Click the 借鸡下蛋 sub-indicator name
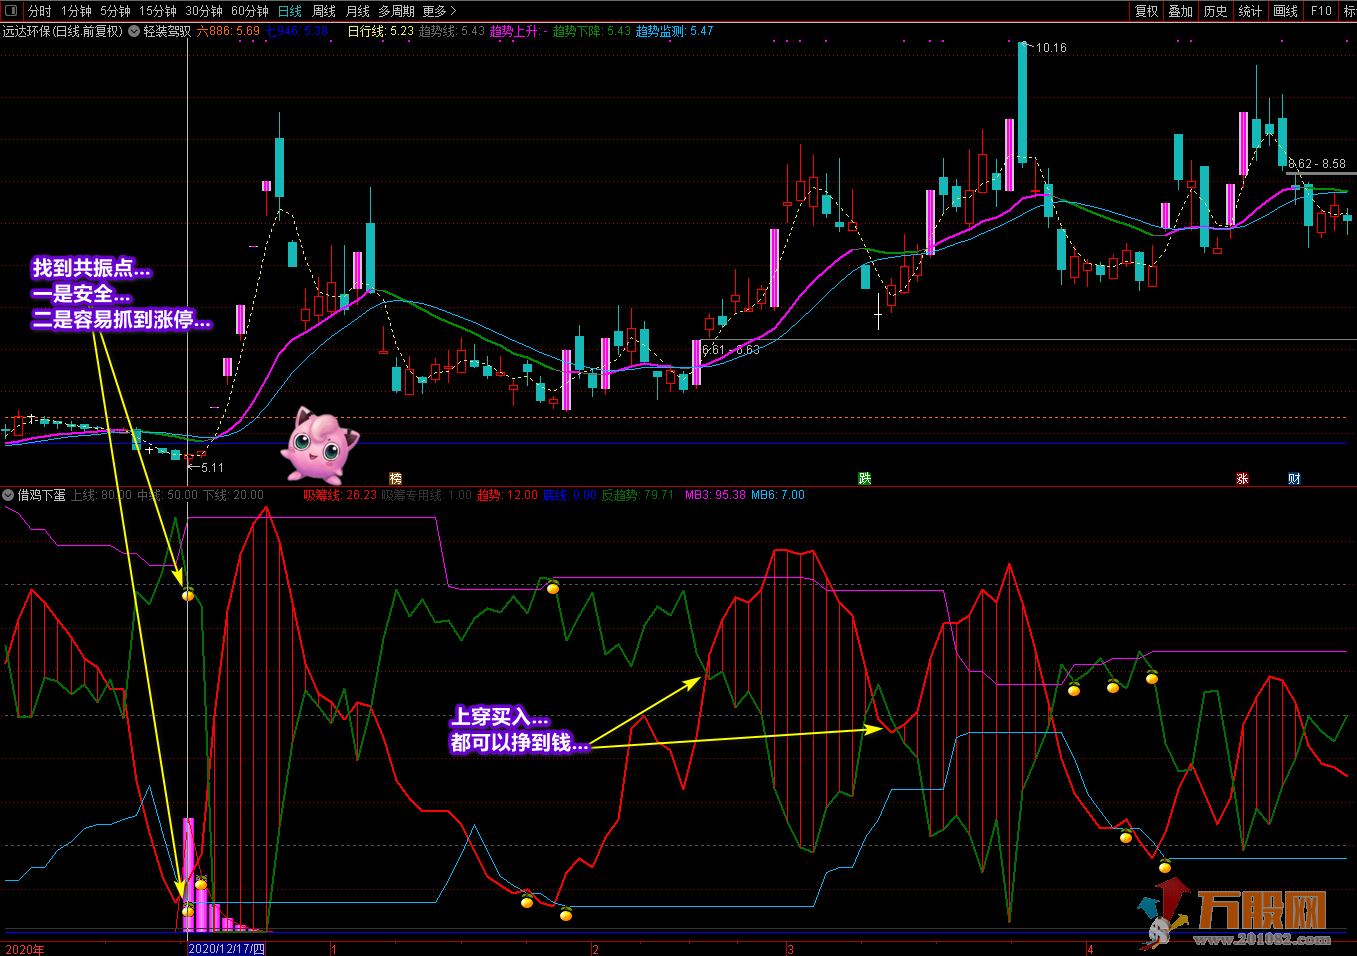The width and height of the screenshot is (1357, 956). click(x=41, y=495)
